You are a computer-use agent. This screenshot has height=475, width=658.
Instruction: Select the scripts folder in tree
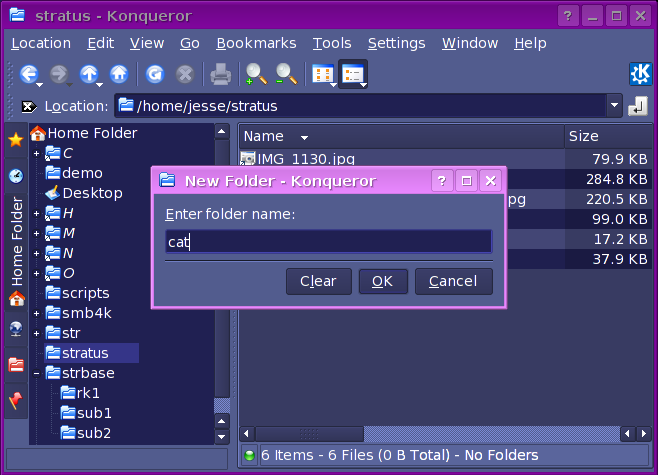77,293
